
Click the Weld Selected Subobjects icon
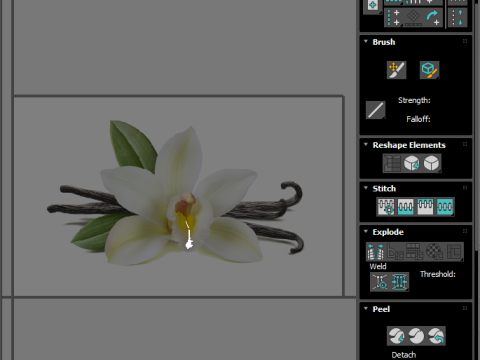[x=399, y=282]
